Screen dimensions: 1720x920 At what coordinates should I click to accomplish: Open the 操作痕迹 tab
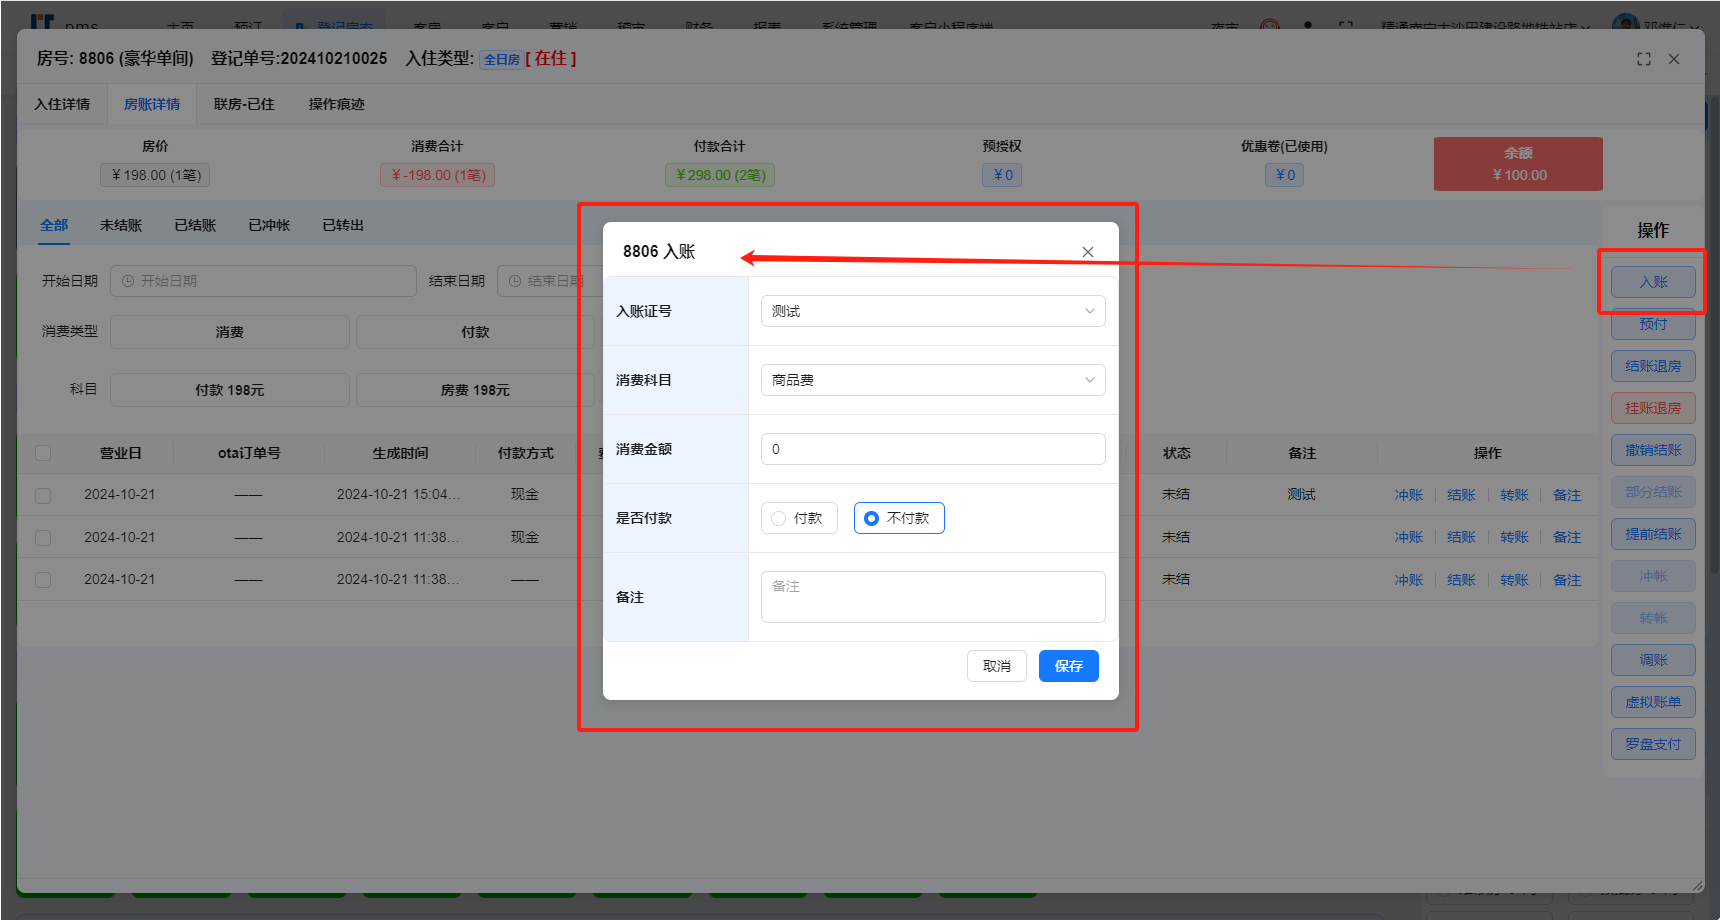click(x=336, y=104)
